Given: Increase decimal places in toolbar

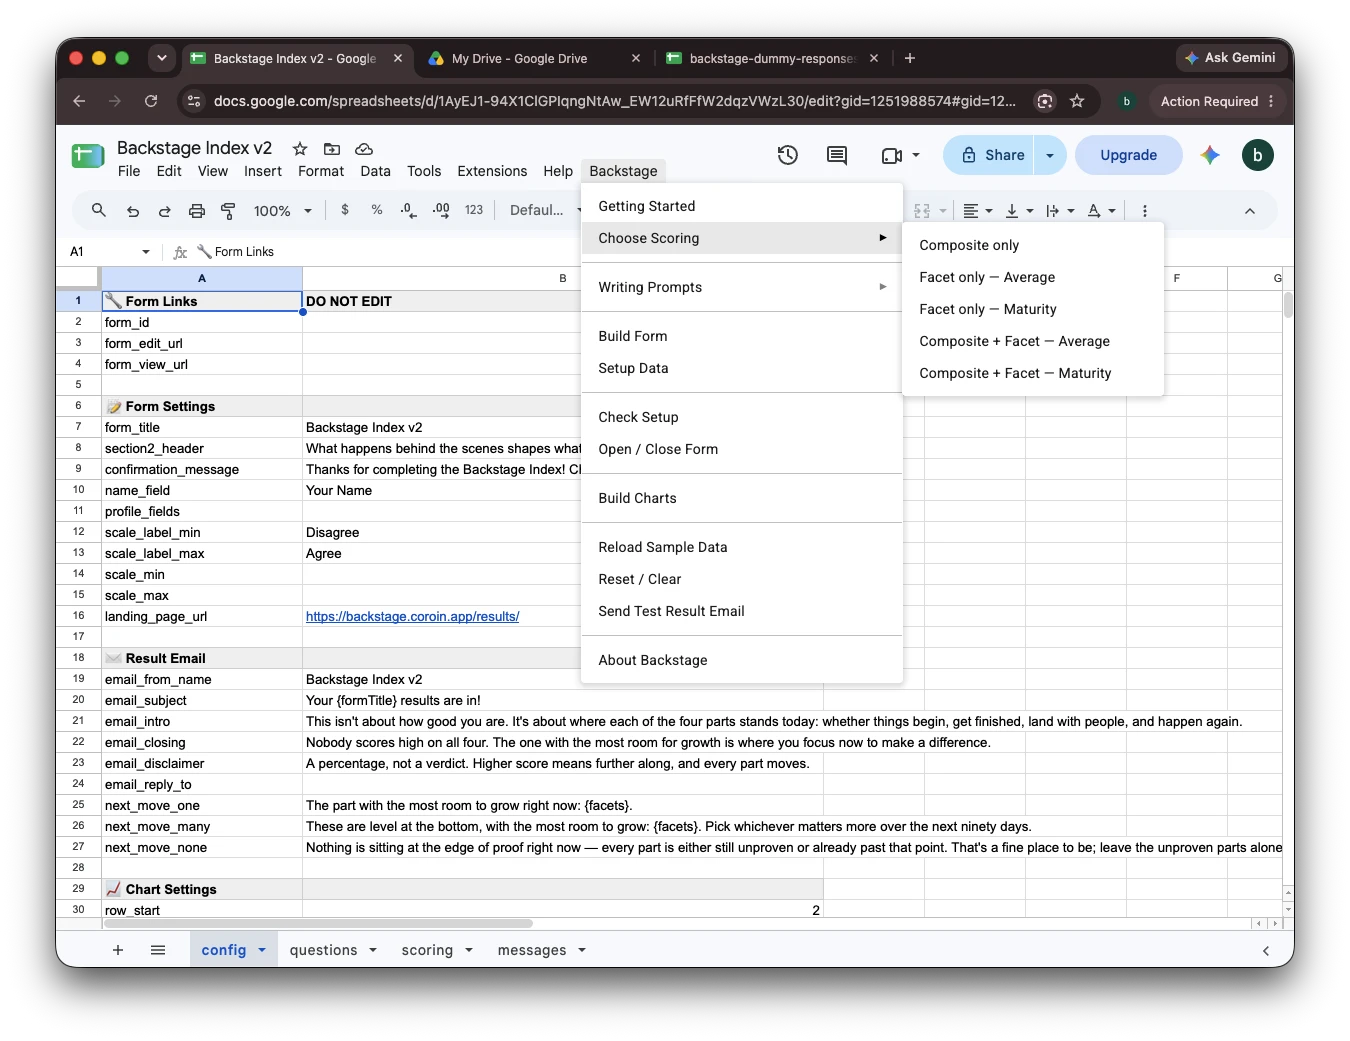Looking at the screenshot, I should click(x=441, y=210).
